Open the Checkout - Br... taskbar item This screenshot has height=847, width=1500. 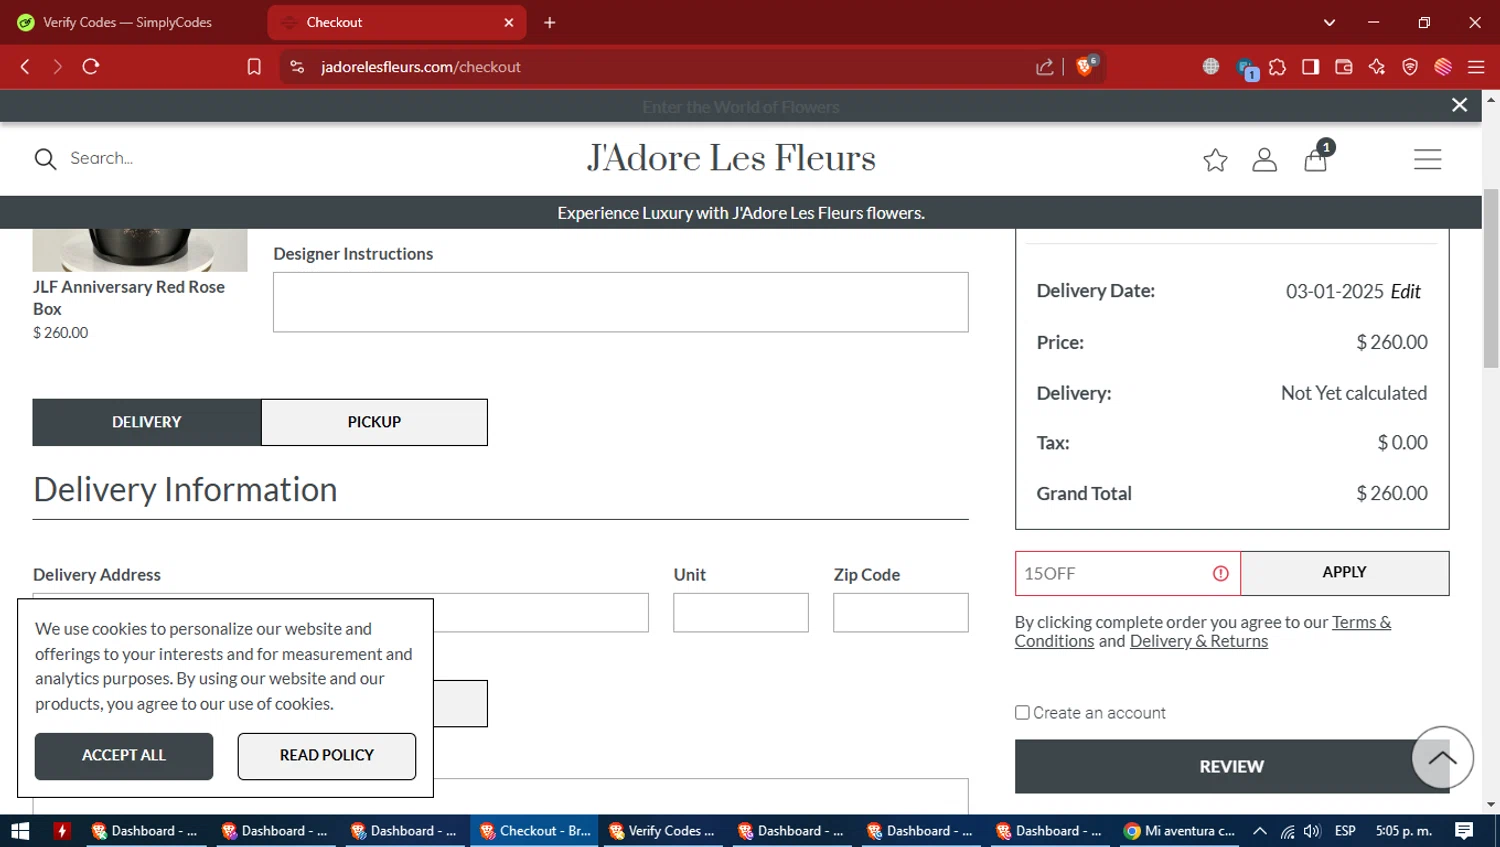[535, 831]
